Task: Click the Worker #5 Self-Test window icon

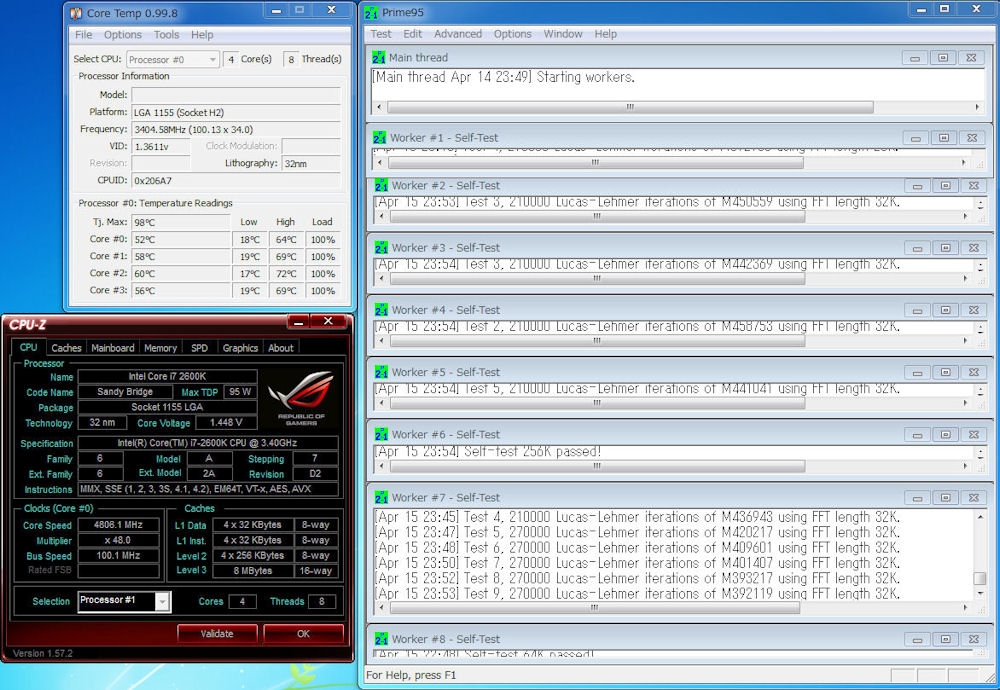Action: (381, 372)
